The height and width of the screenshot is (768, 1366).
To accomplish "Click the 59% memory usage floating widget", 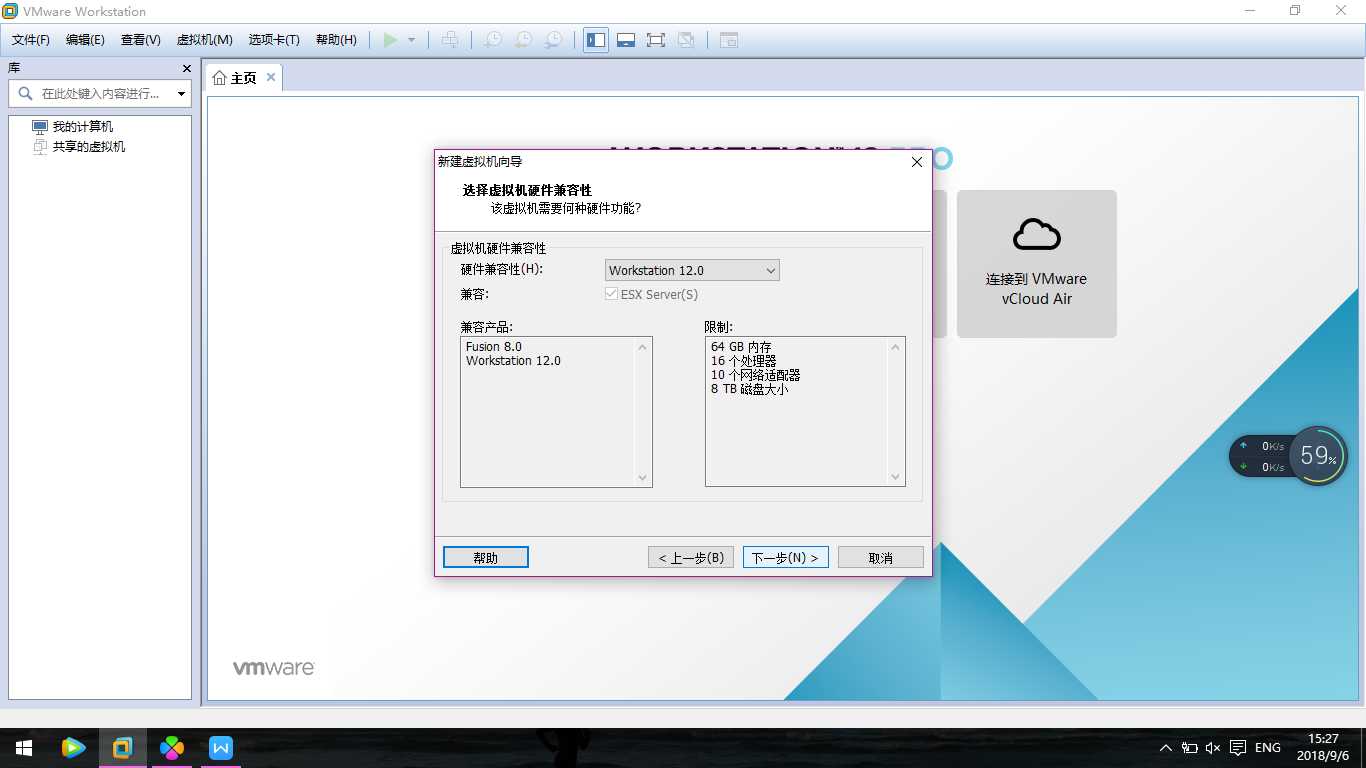I will click(x=1318, y=456).
